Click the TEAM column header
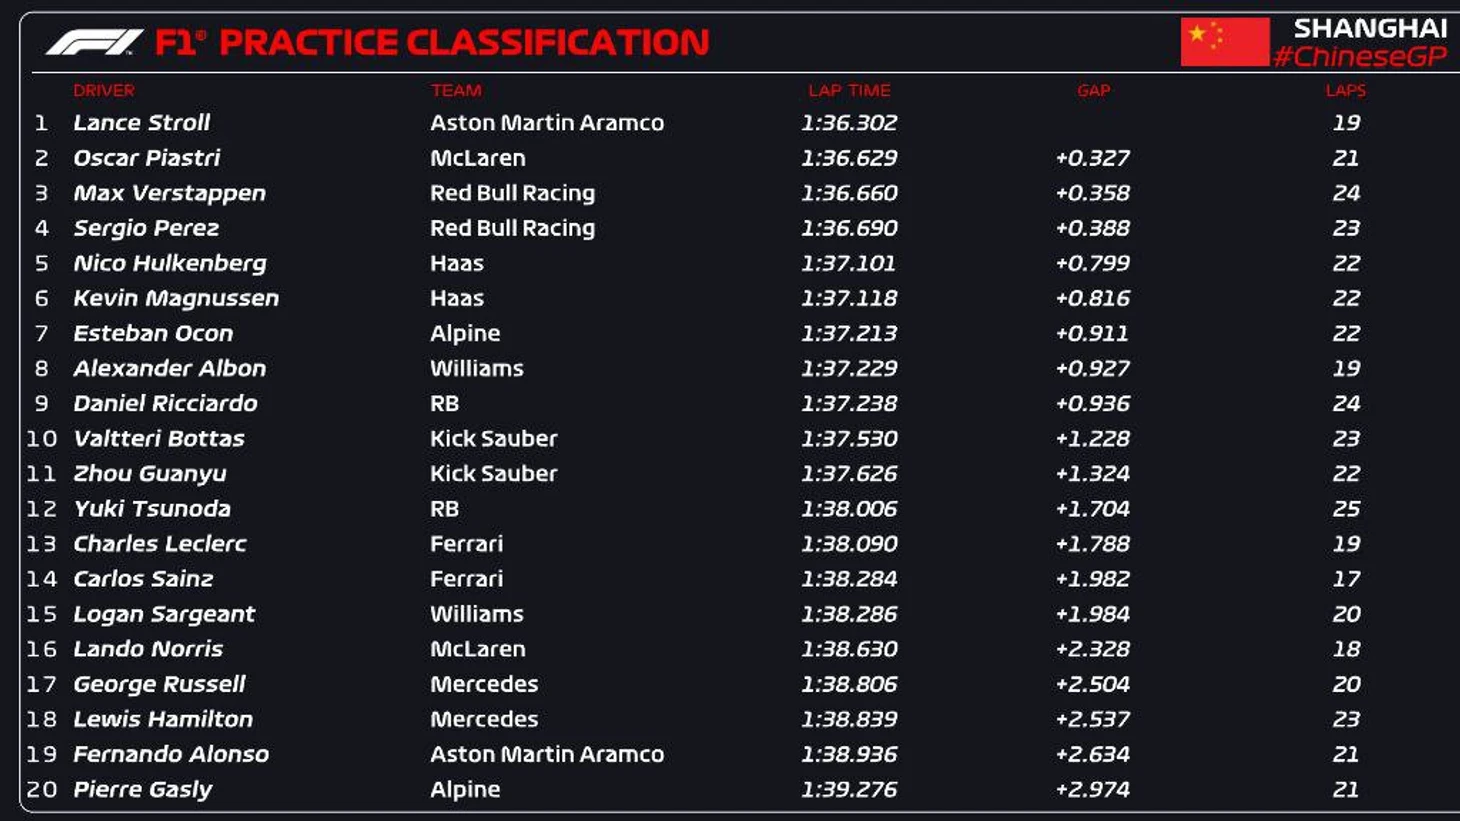This screenshot has height=821, width=1460. [x=456, y=90]
